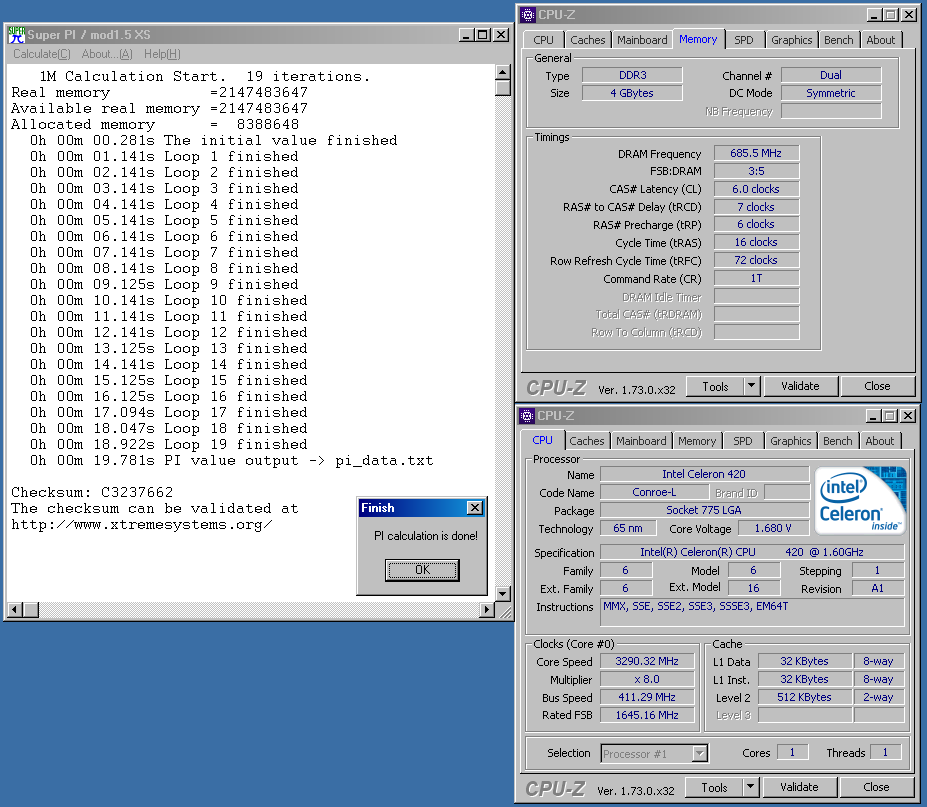Click Tools button in top CPU-Z window

(715, 387)
